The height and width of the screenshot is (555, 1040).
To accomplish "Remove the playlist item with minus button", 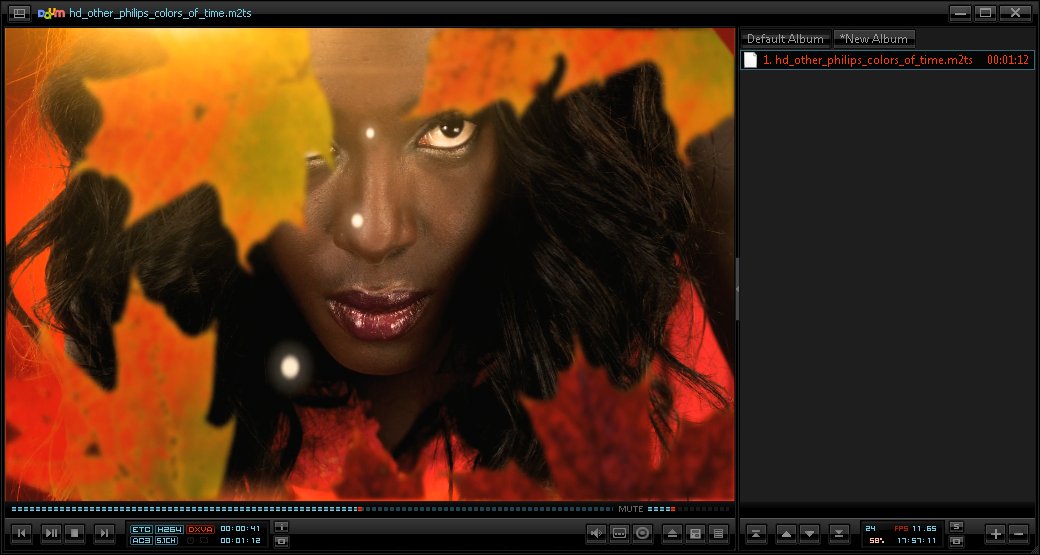I will (x=1019, y=534).
